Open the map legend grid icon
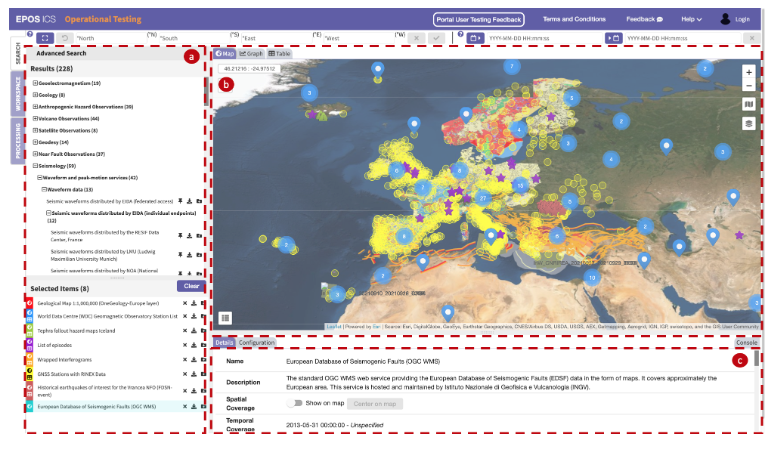Screen dimensions: 781x449 (x=225, y=317)
